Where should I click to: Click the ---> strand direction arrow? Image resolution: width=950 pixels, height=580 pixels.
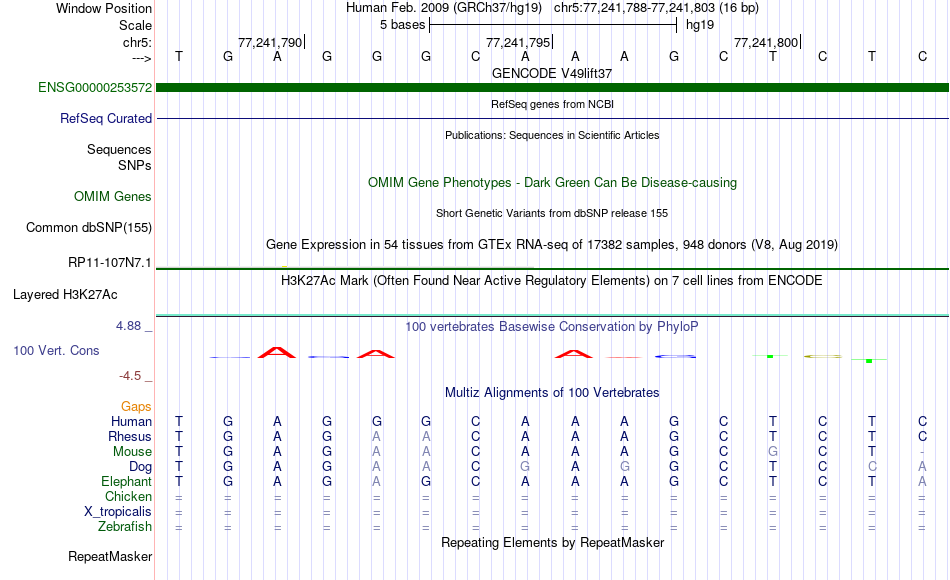pyautogui.click(x=142, y=58)
